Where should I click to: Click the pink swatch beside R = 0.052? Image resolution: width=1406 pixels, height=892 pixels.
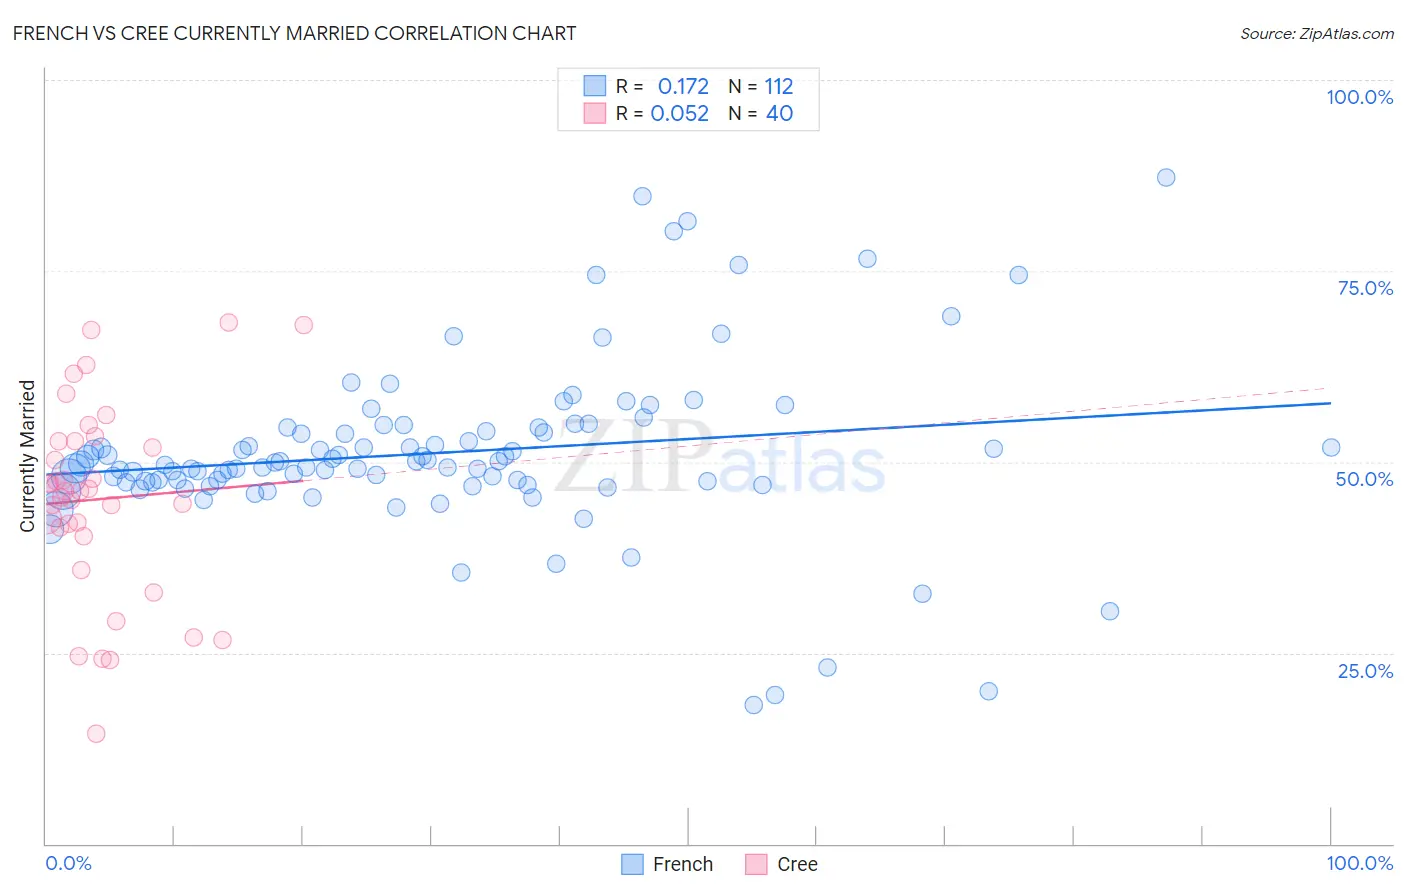[x=594, y=113]
